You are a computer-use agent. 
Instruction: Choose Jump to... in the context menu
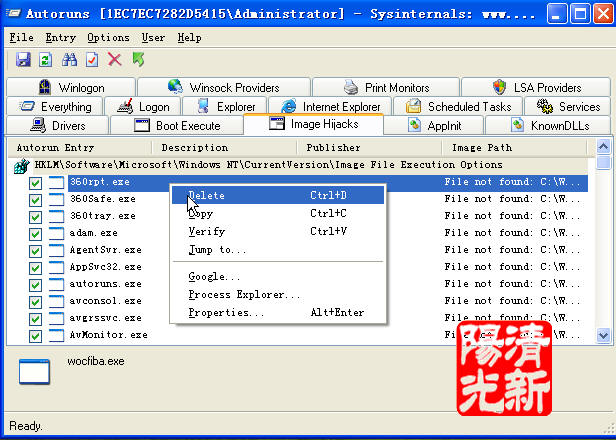(278, 249)
